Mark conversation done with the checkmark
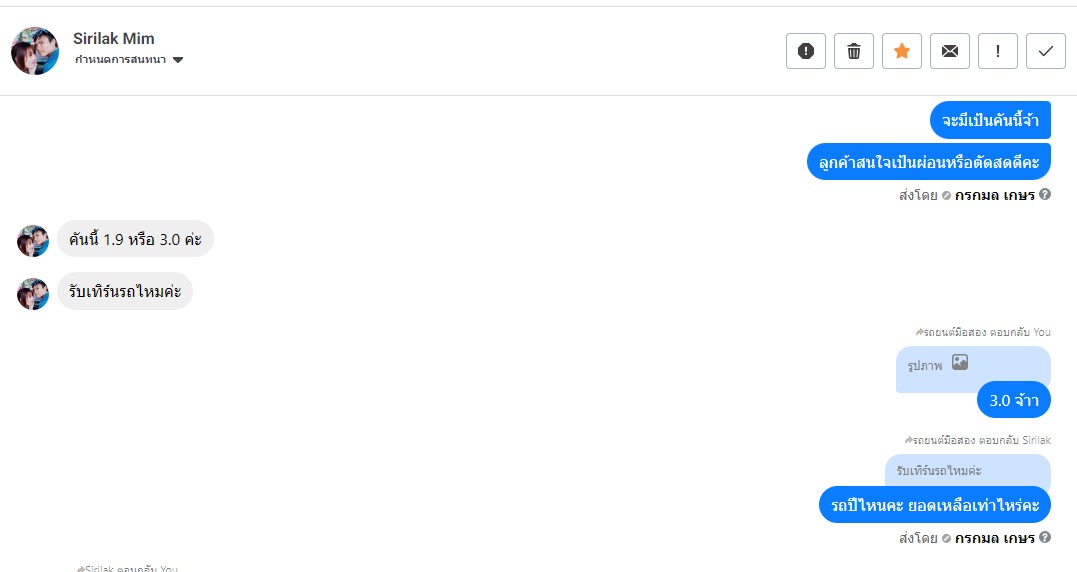Viewport: 1077px width, 572px height. click(x=1046, y=51)
